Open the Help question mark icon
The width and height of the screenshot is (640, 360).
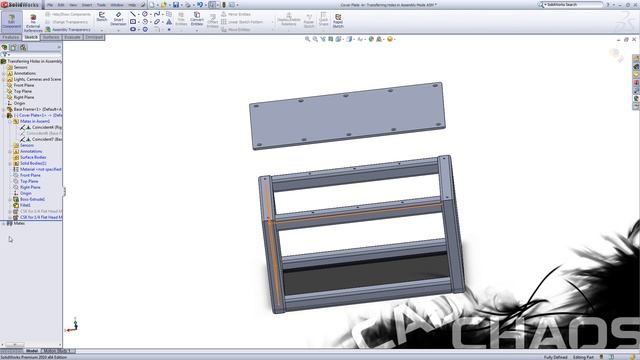pyautogui.click(x=608, y=4)
